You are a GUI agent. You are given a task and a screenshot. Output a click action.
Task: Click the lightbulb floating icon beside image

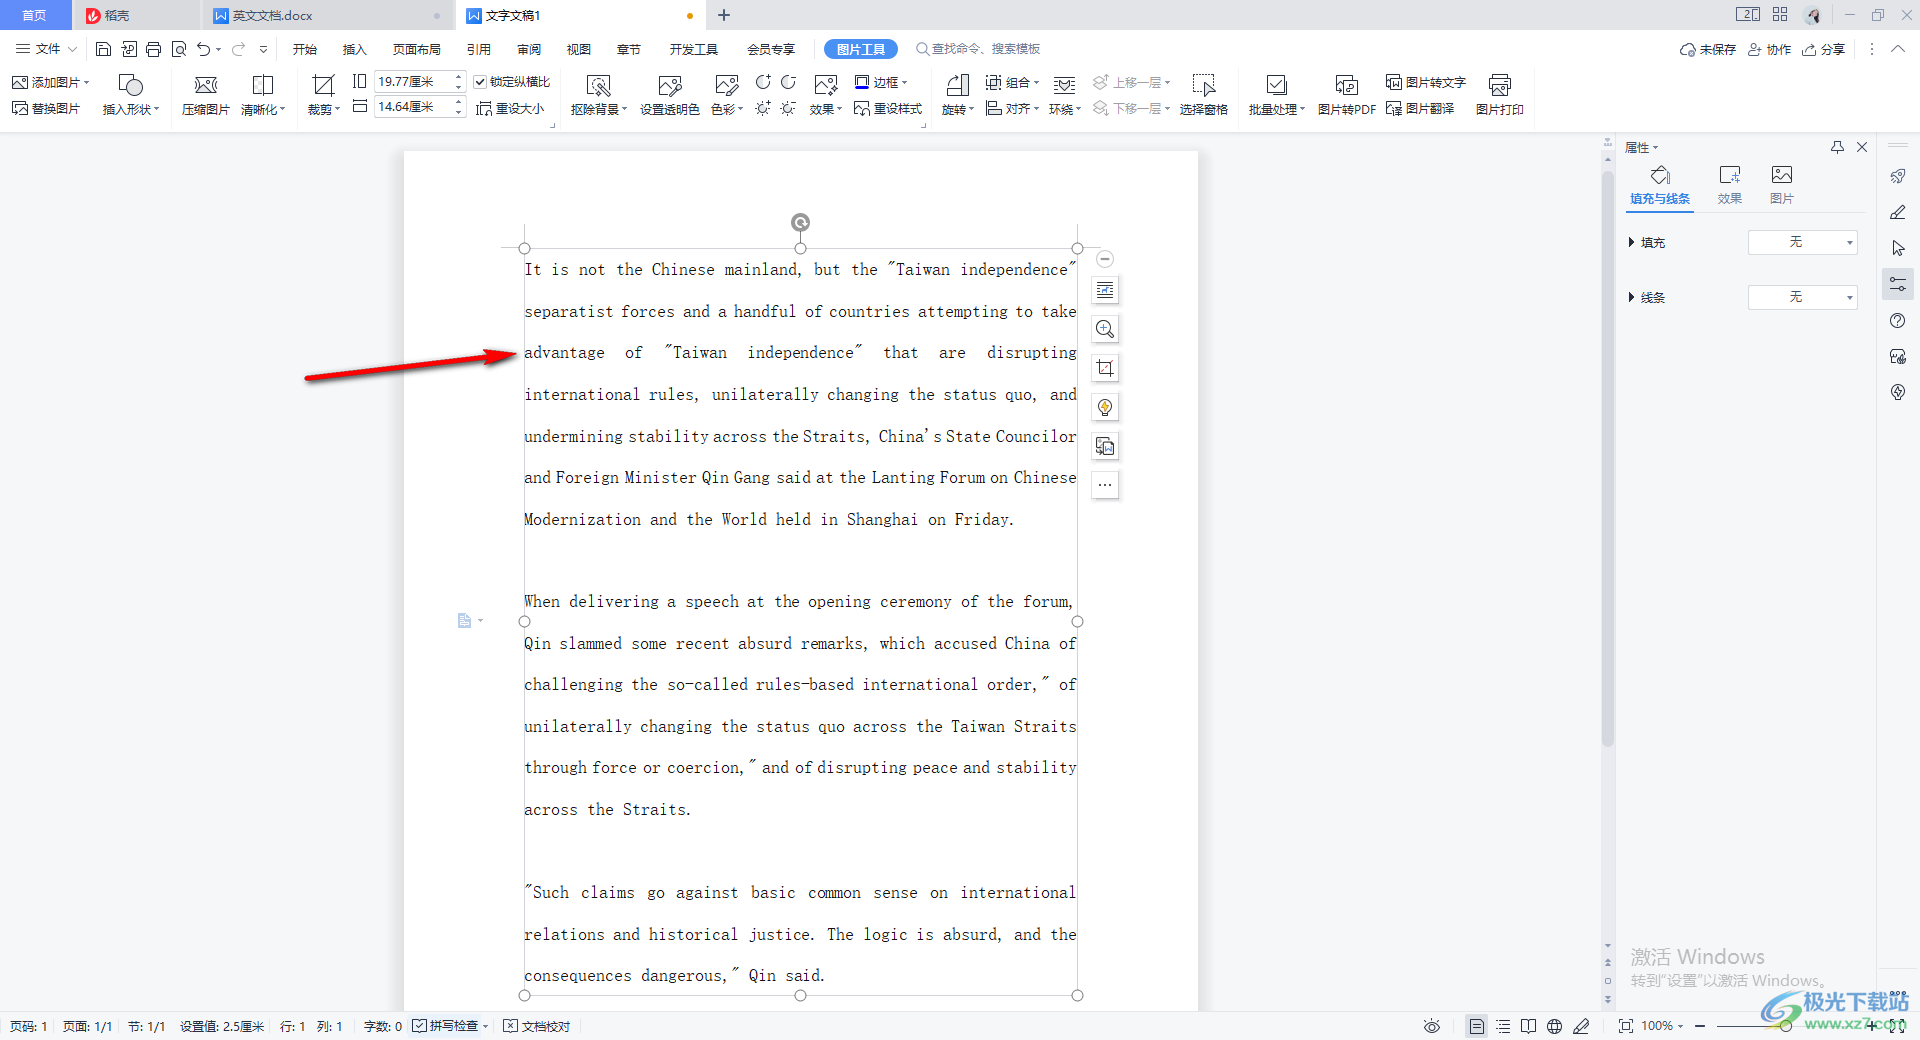coord(1105,407)
